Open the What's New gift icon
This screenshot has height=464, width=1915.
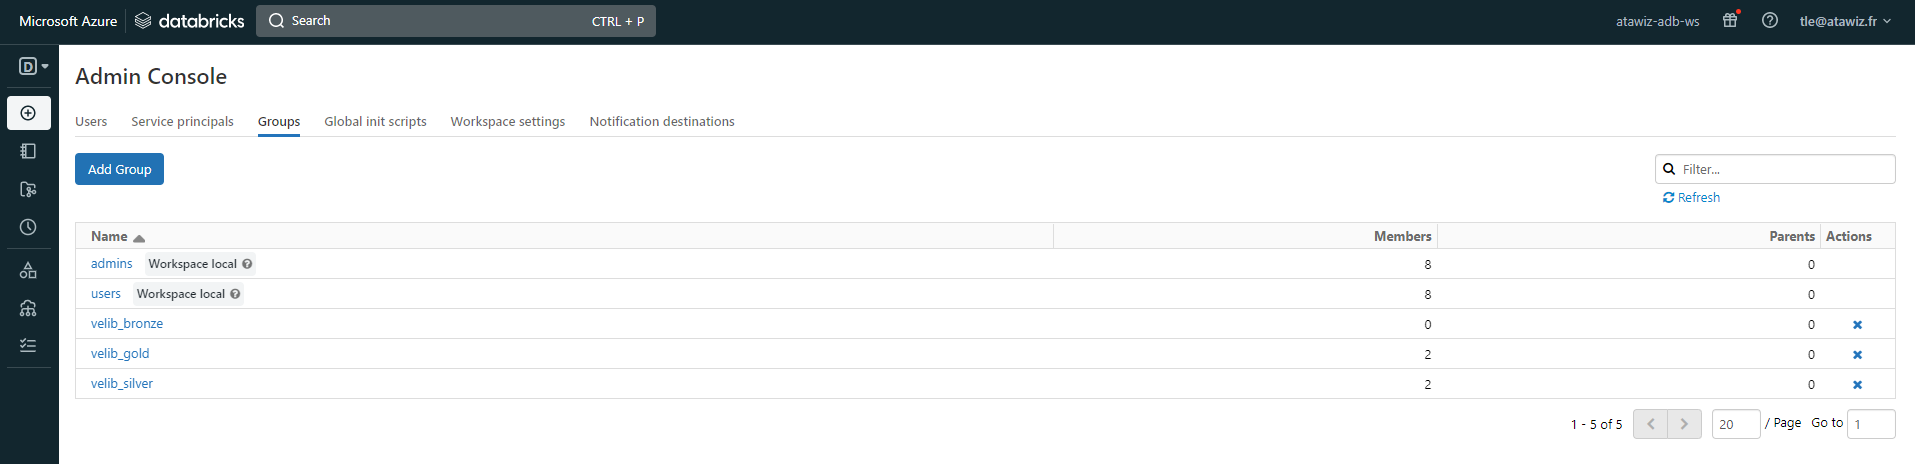point(1730,20)
